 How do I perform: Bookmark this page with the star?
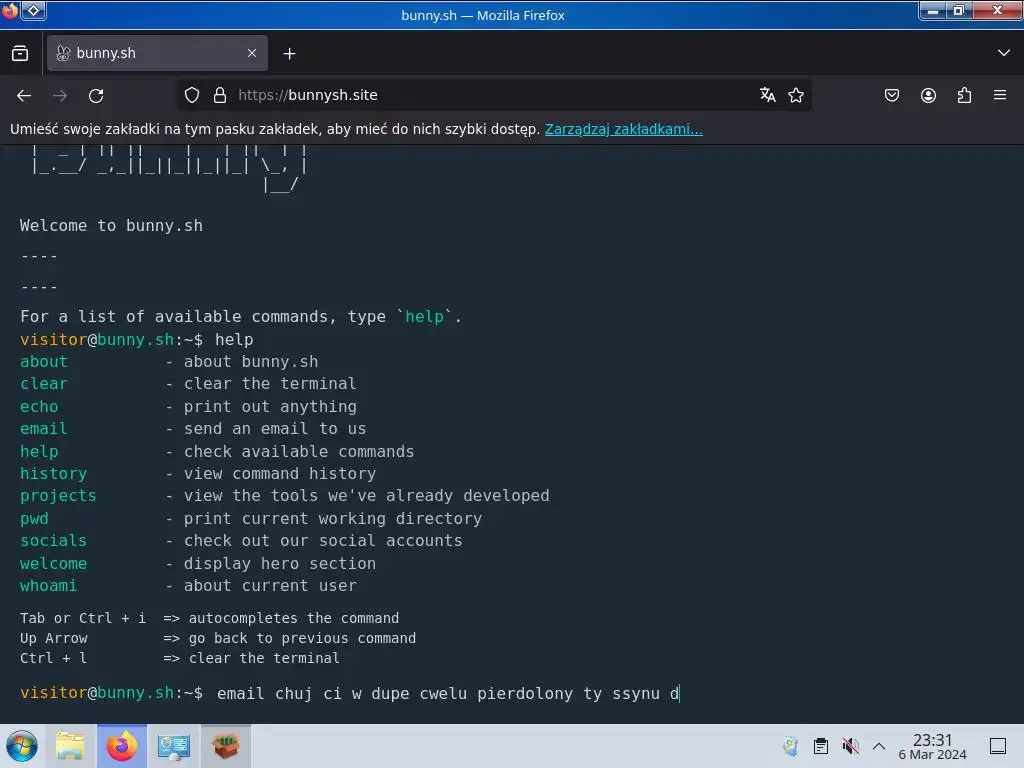click(x=795, y=95)
